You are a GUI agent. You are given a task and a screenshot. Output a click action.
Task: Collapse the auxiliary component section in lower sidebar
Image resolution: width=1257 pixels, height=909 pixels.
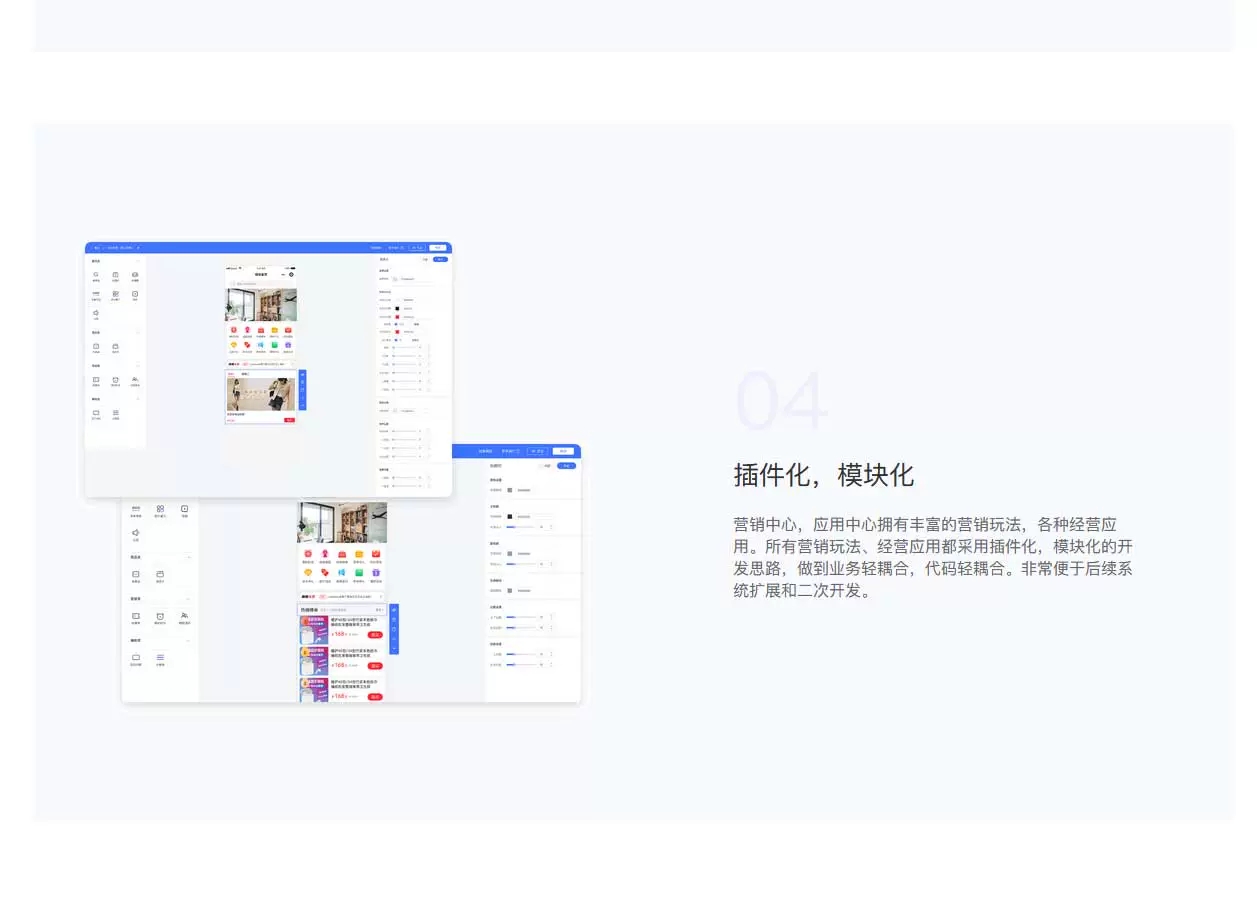pyautogui.click(x=188, y=640)
